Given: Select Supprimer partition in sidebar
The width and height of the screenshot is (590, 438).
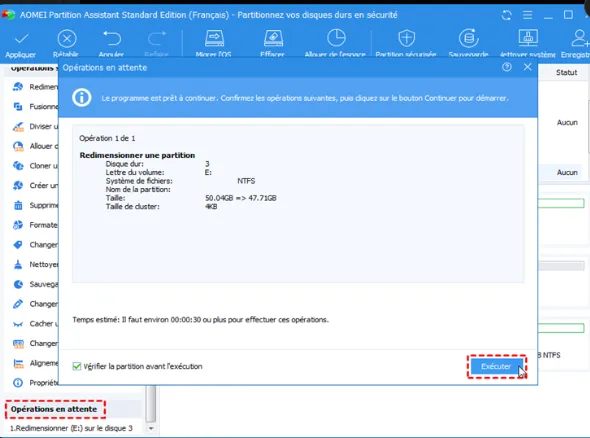Looking at the screenshot, I should tap(35, 205).
